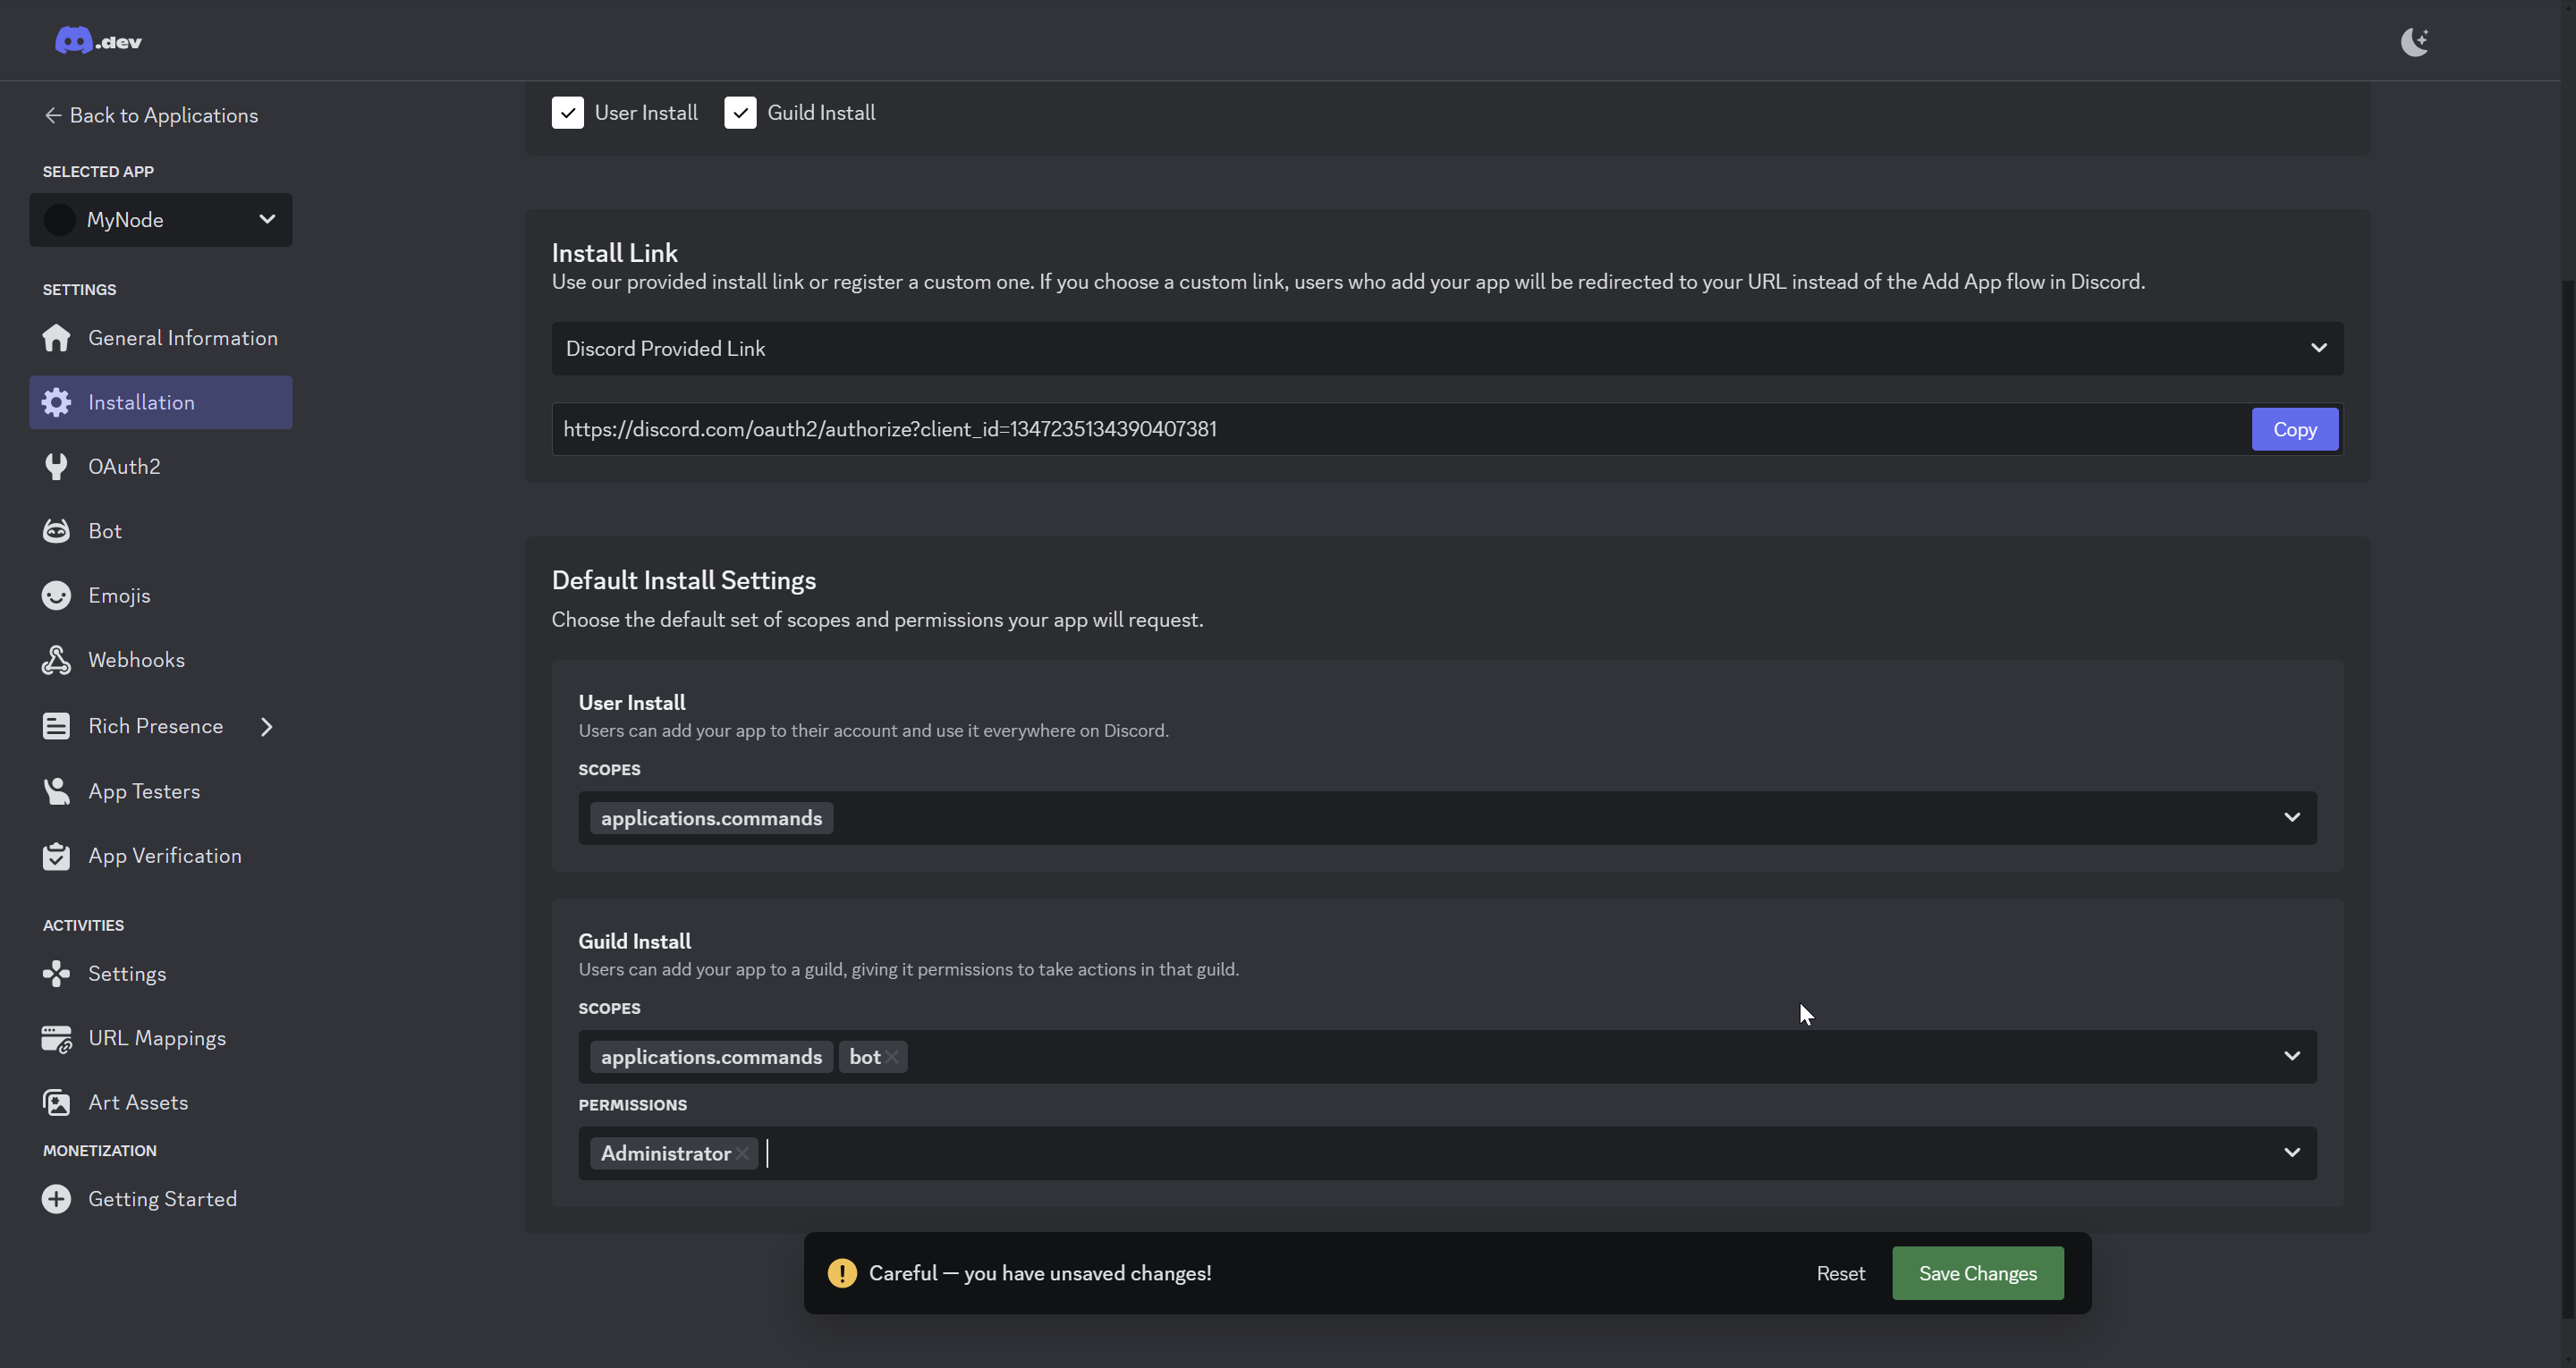The width and height of the screenshot is (2576, 1368).
Task: Go to General Information settings
Action: tap(182, 338)
